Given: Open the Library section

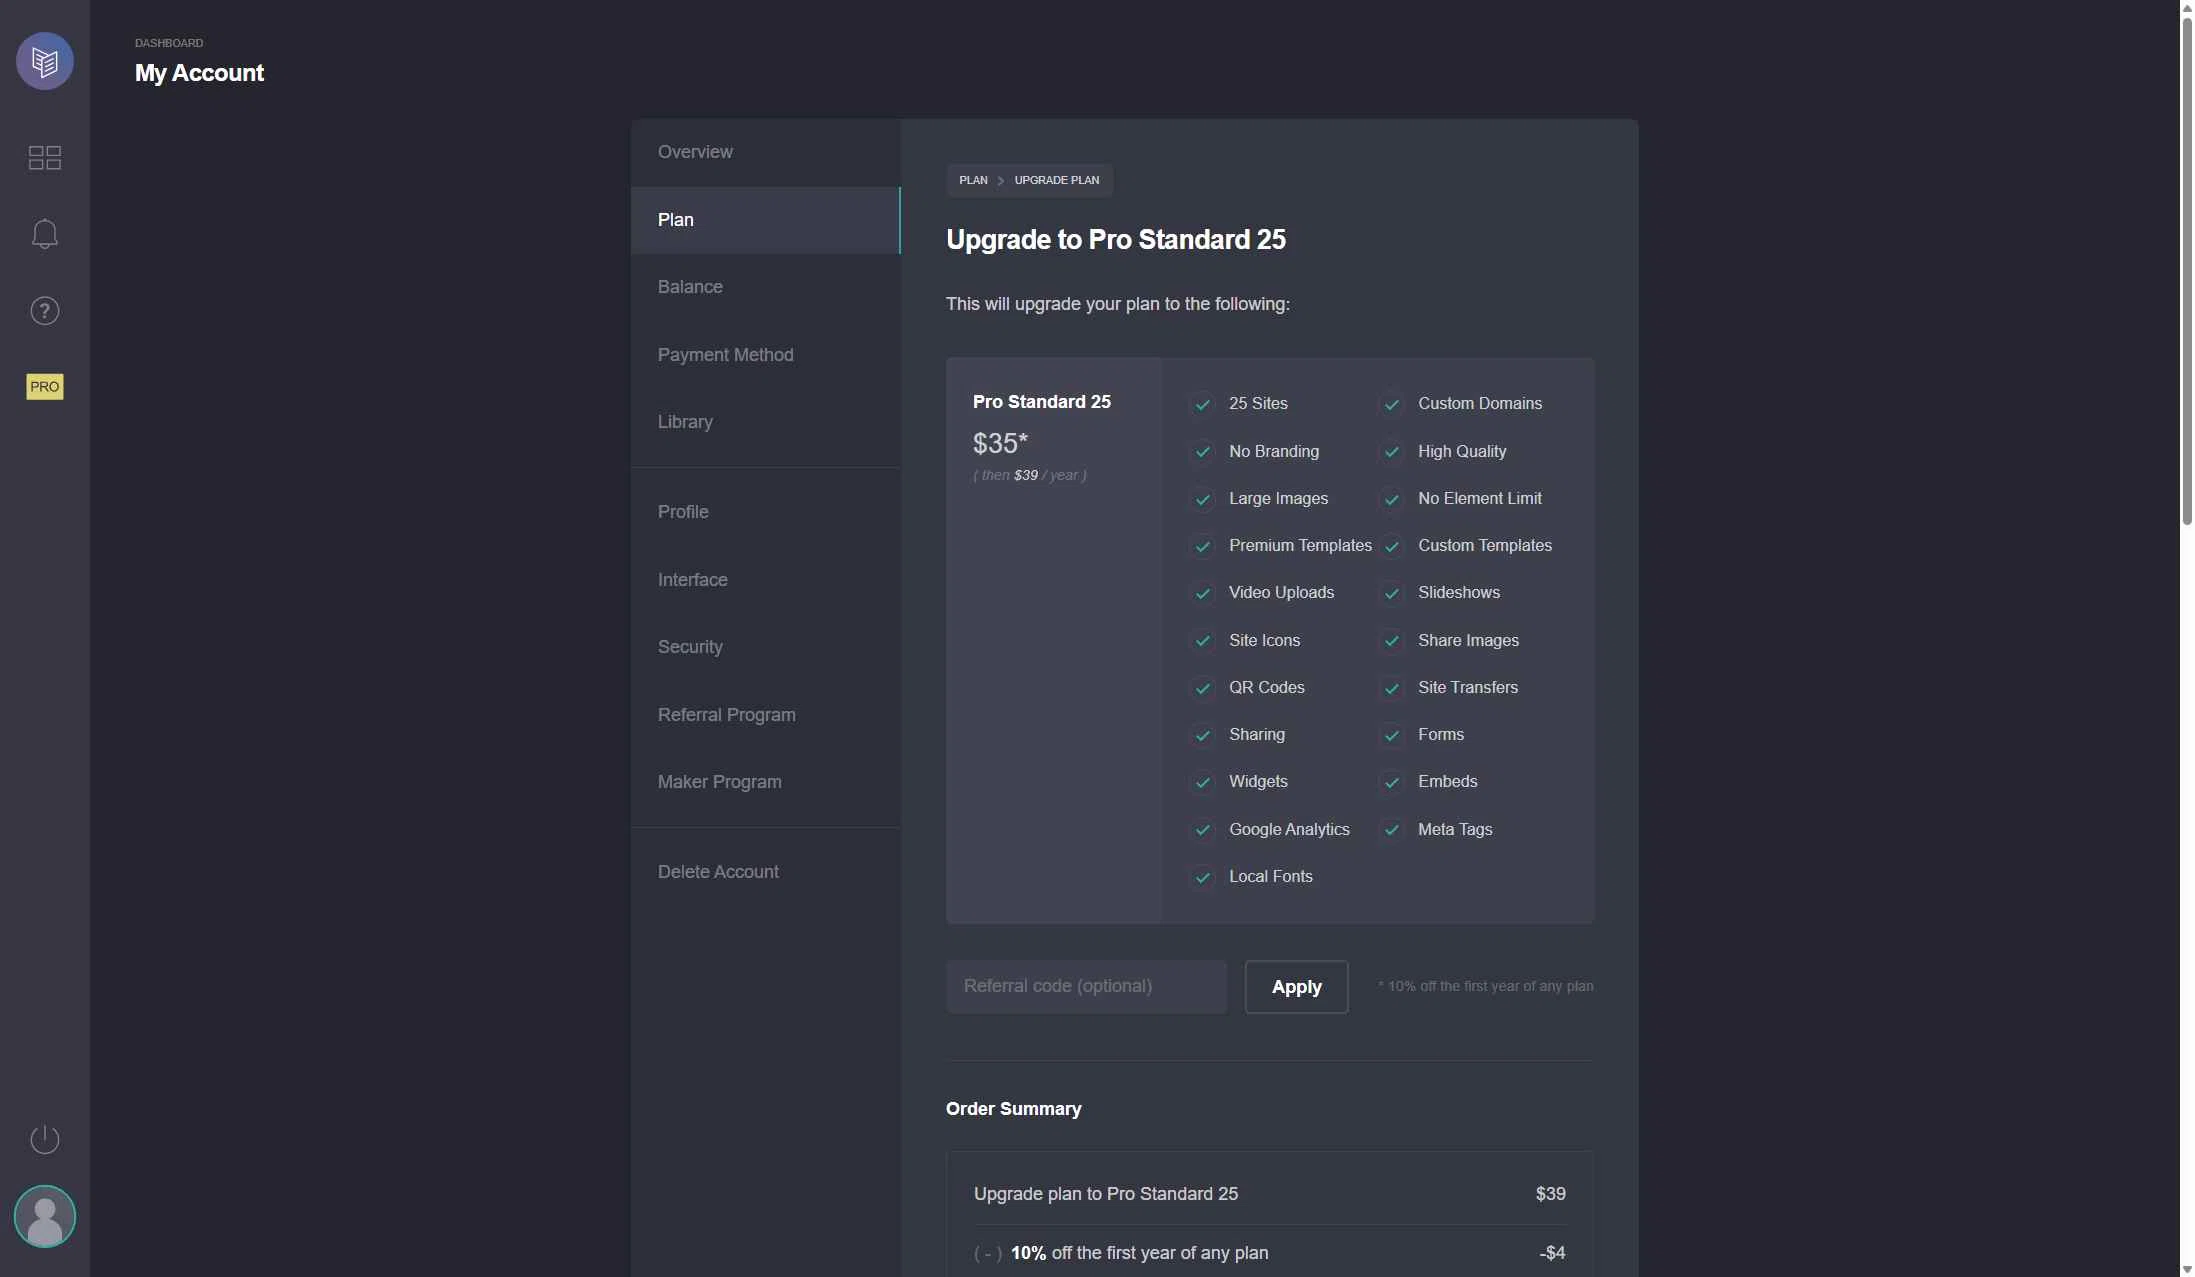Looking at the screenshot, I should (685, 421).
